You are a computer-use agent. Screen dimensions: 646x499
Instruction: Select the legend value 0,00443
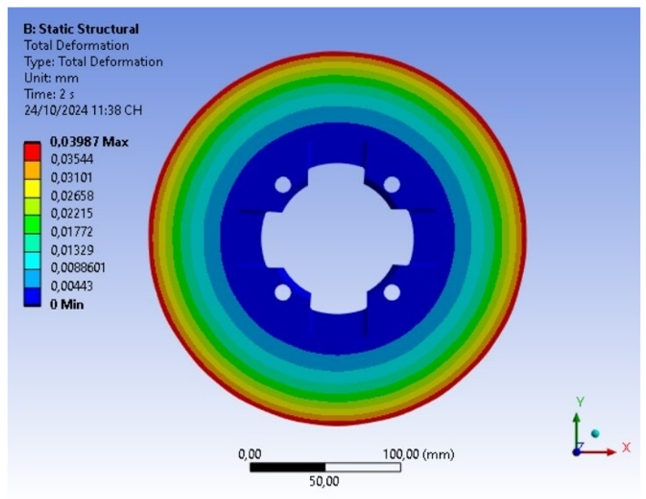click(x=72, y=286)
